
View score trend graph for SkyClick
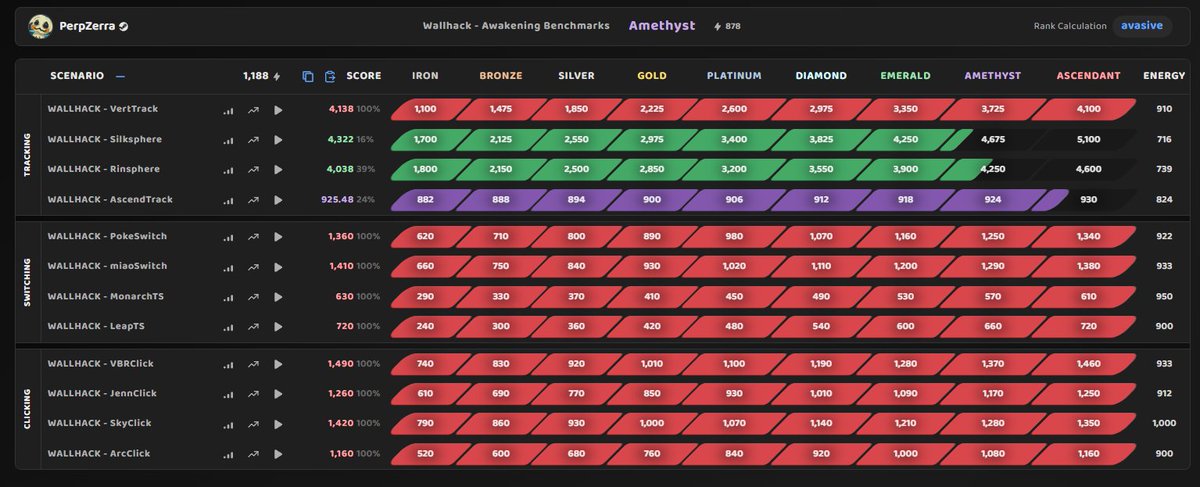pos(253,424)
